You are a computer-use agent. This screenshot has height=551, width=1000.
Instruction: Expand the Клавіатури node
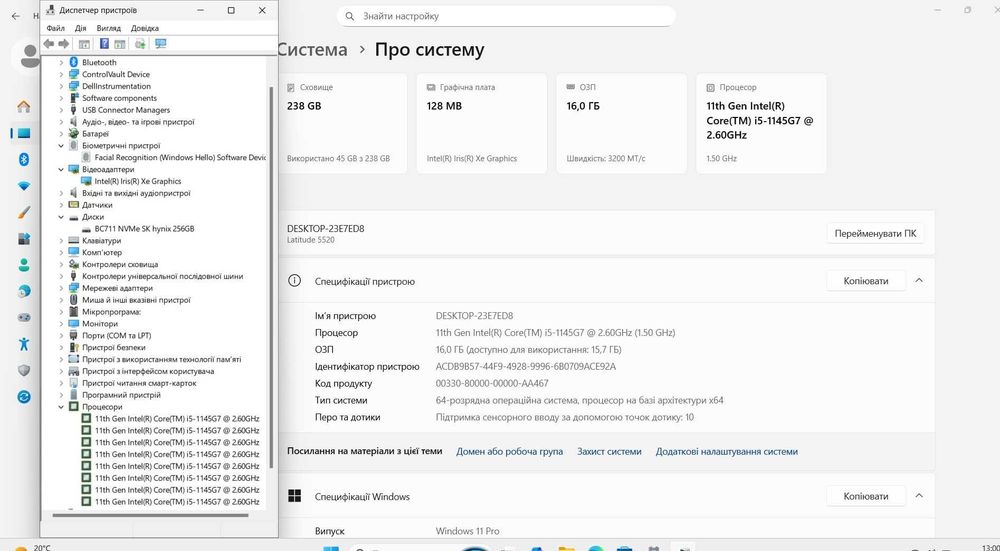[x=61, y=240]
